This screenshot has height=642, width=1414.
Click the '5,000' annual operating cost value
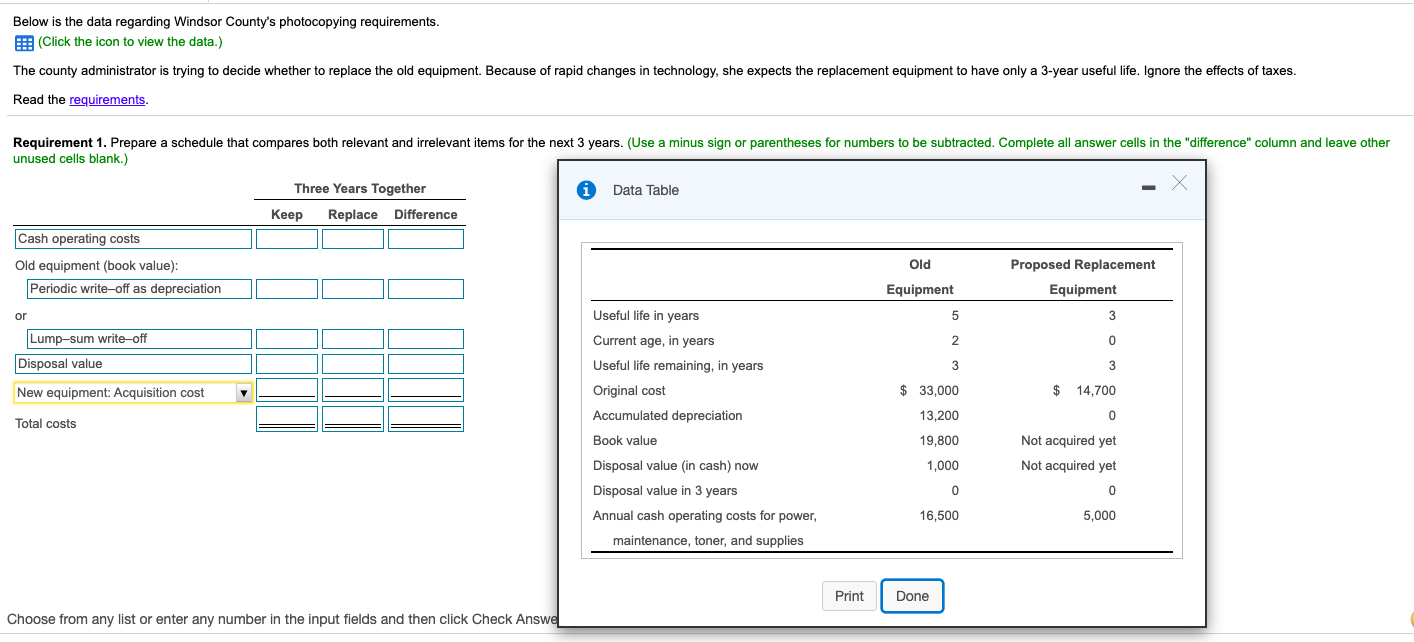1099,516
